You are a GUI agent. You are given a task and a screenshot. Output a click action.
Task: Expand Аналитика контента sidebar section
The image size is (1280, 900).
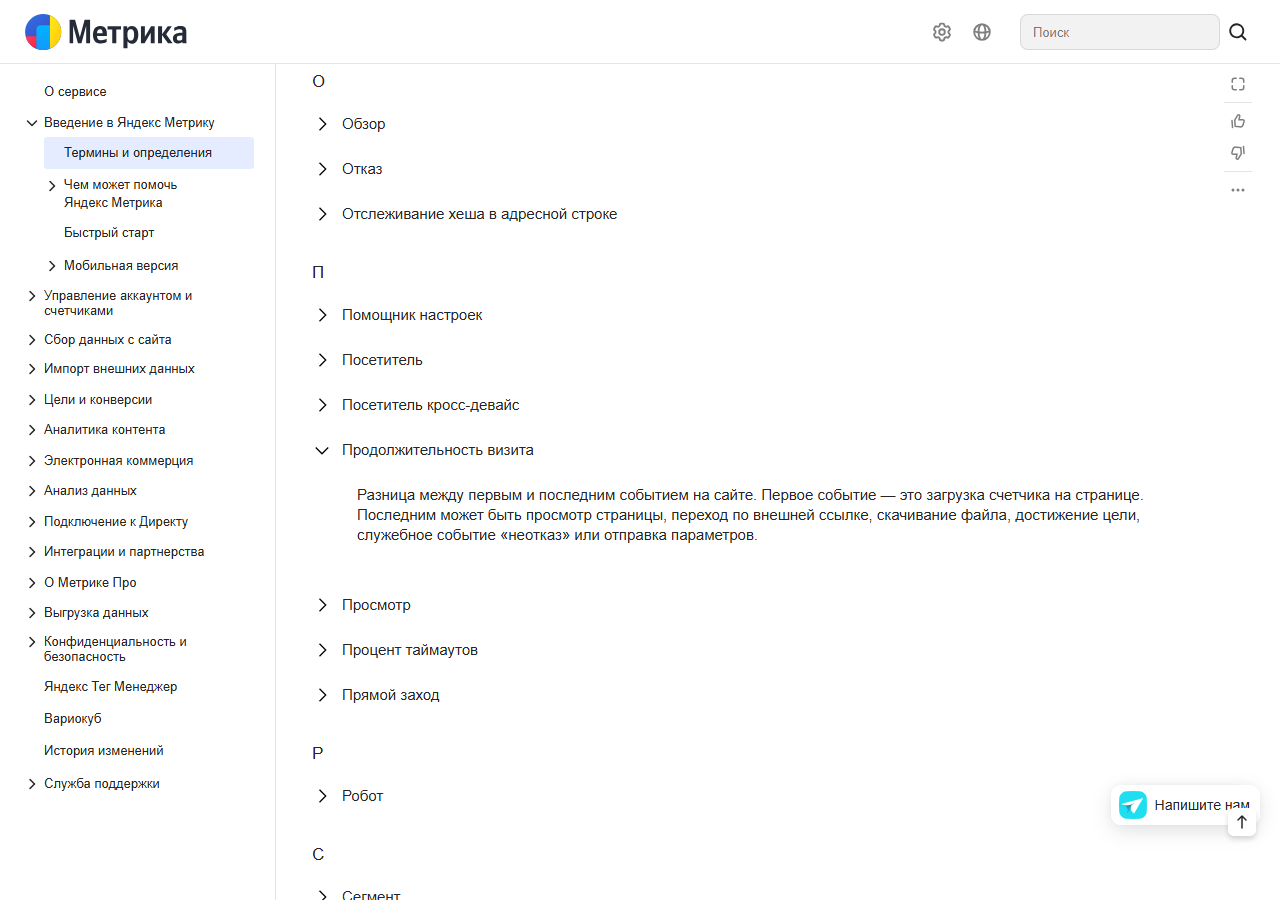point(32,430)
